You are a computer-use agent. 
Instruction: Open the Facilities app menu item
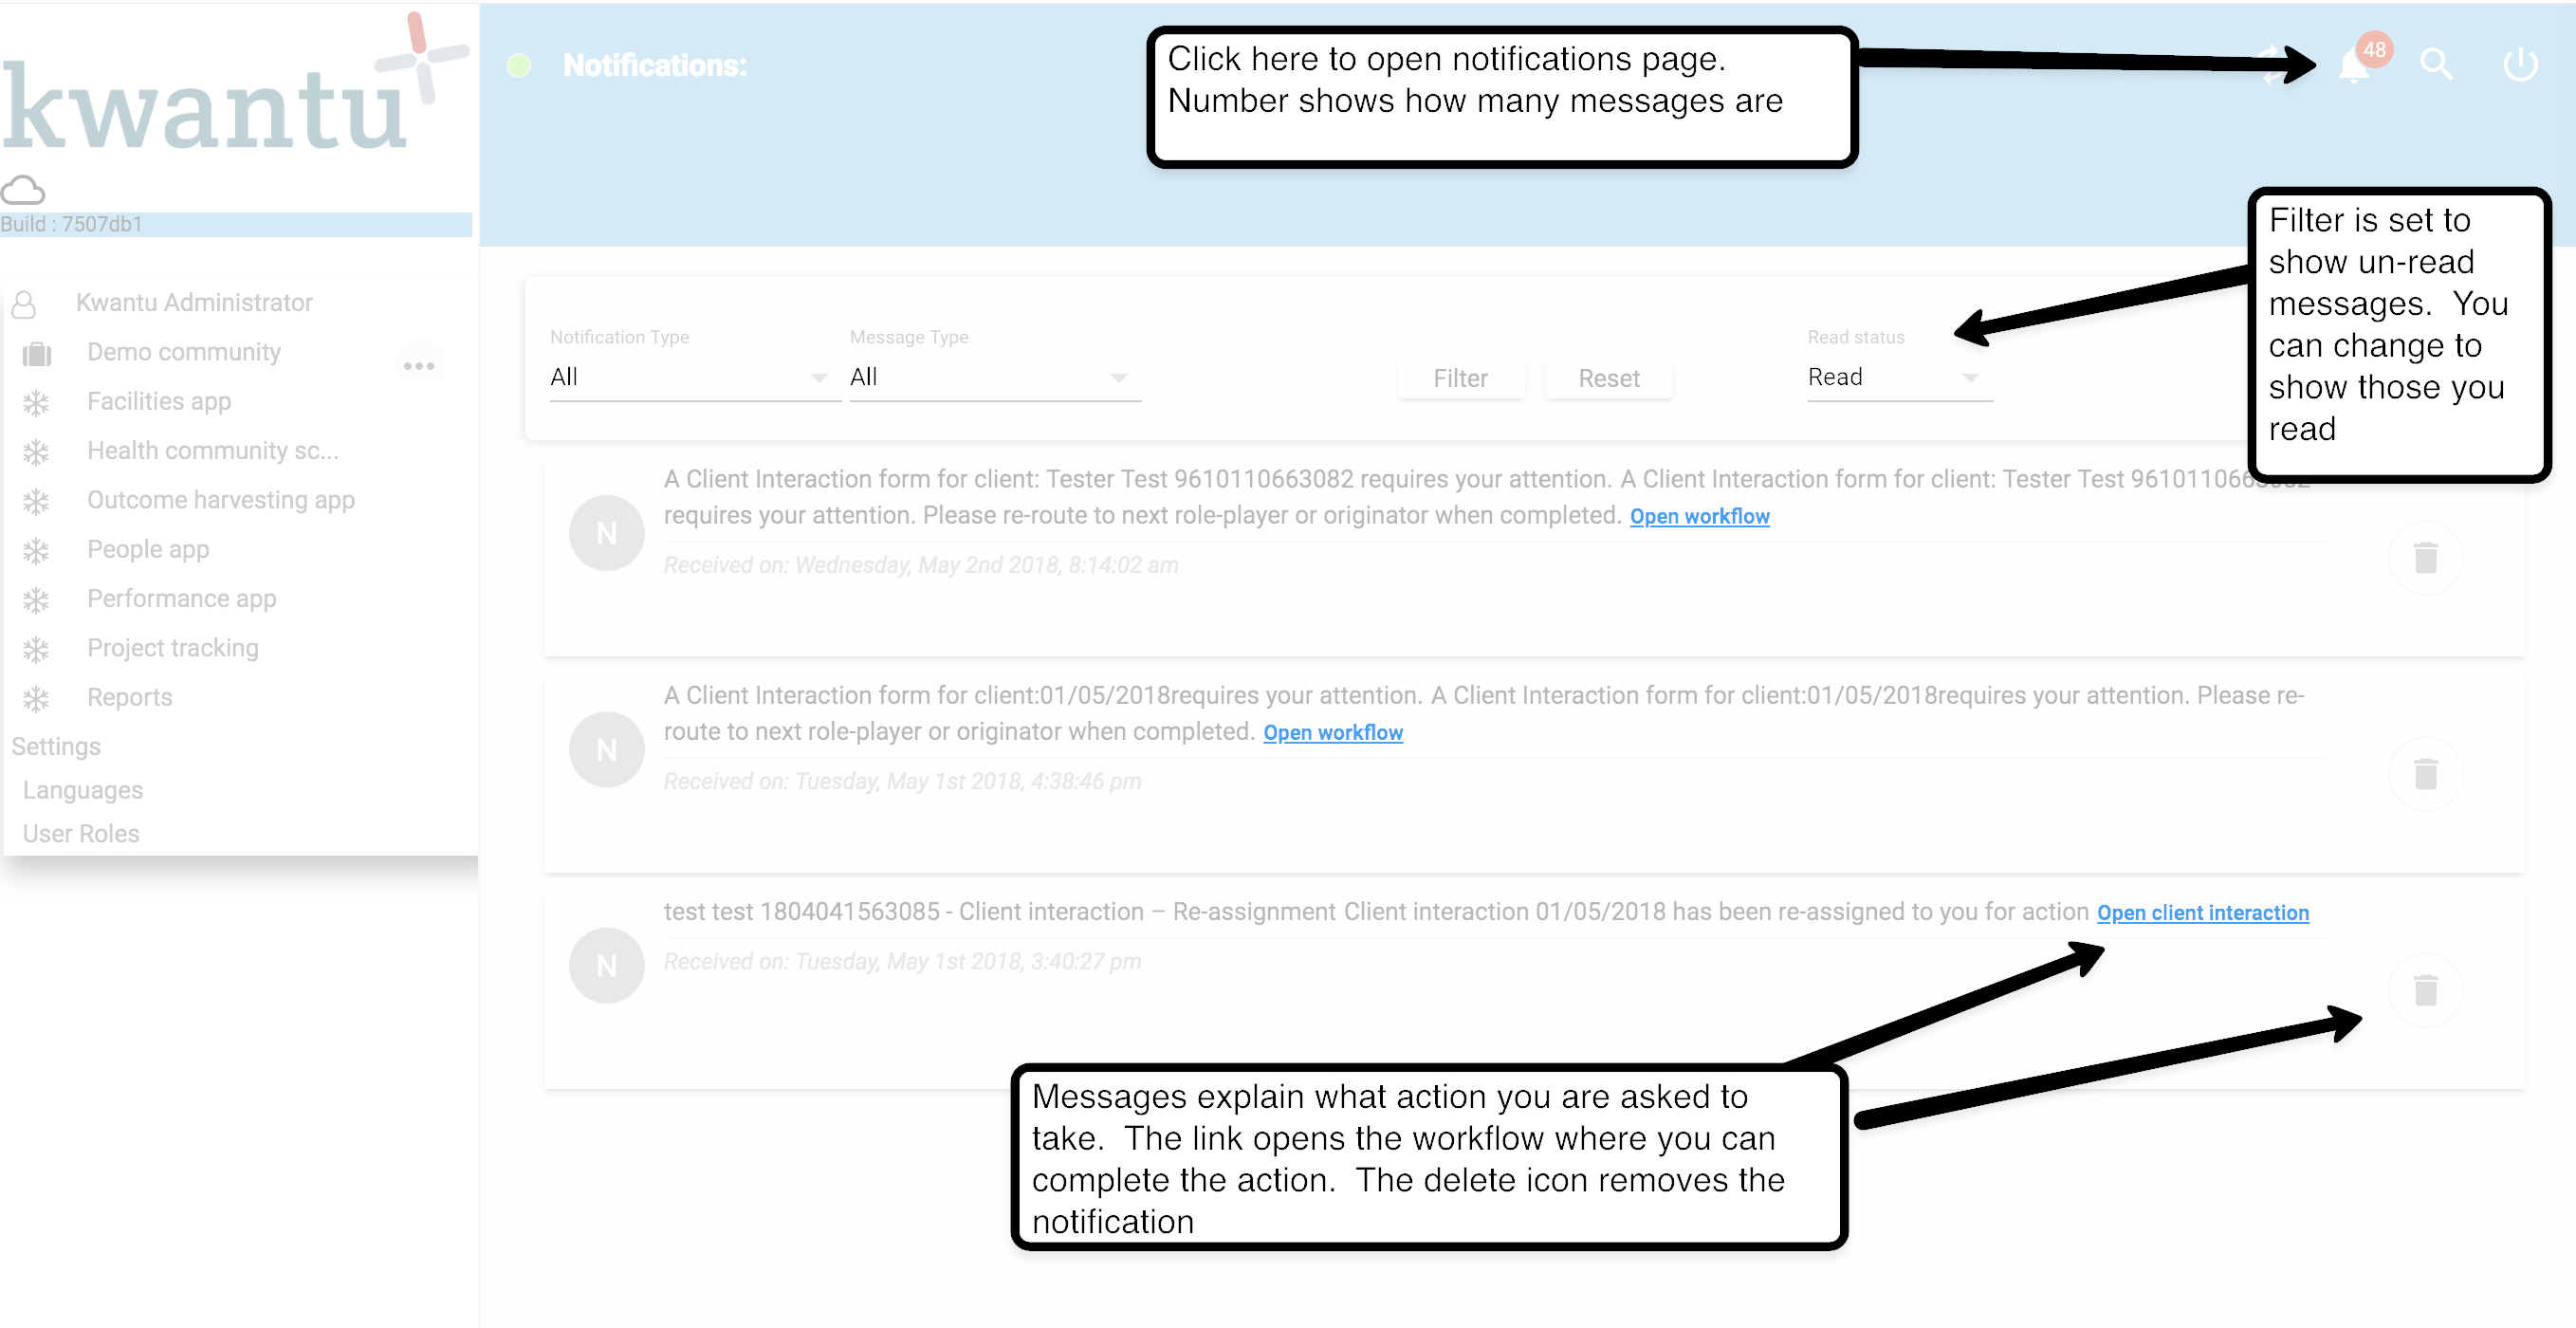[159, 402]
